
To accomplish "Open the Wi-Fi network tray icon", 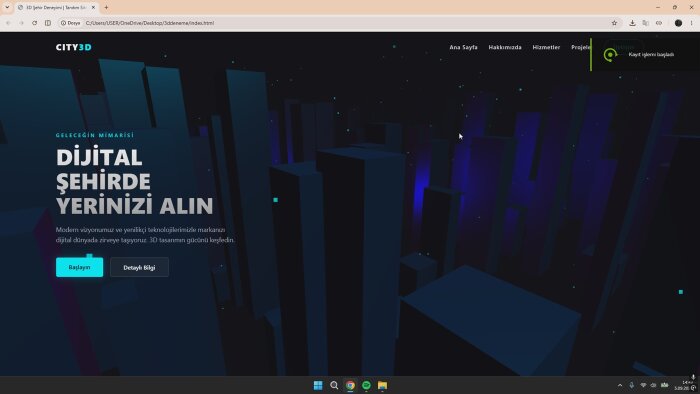I will pos(643,385).
